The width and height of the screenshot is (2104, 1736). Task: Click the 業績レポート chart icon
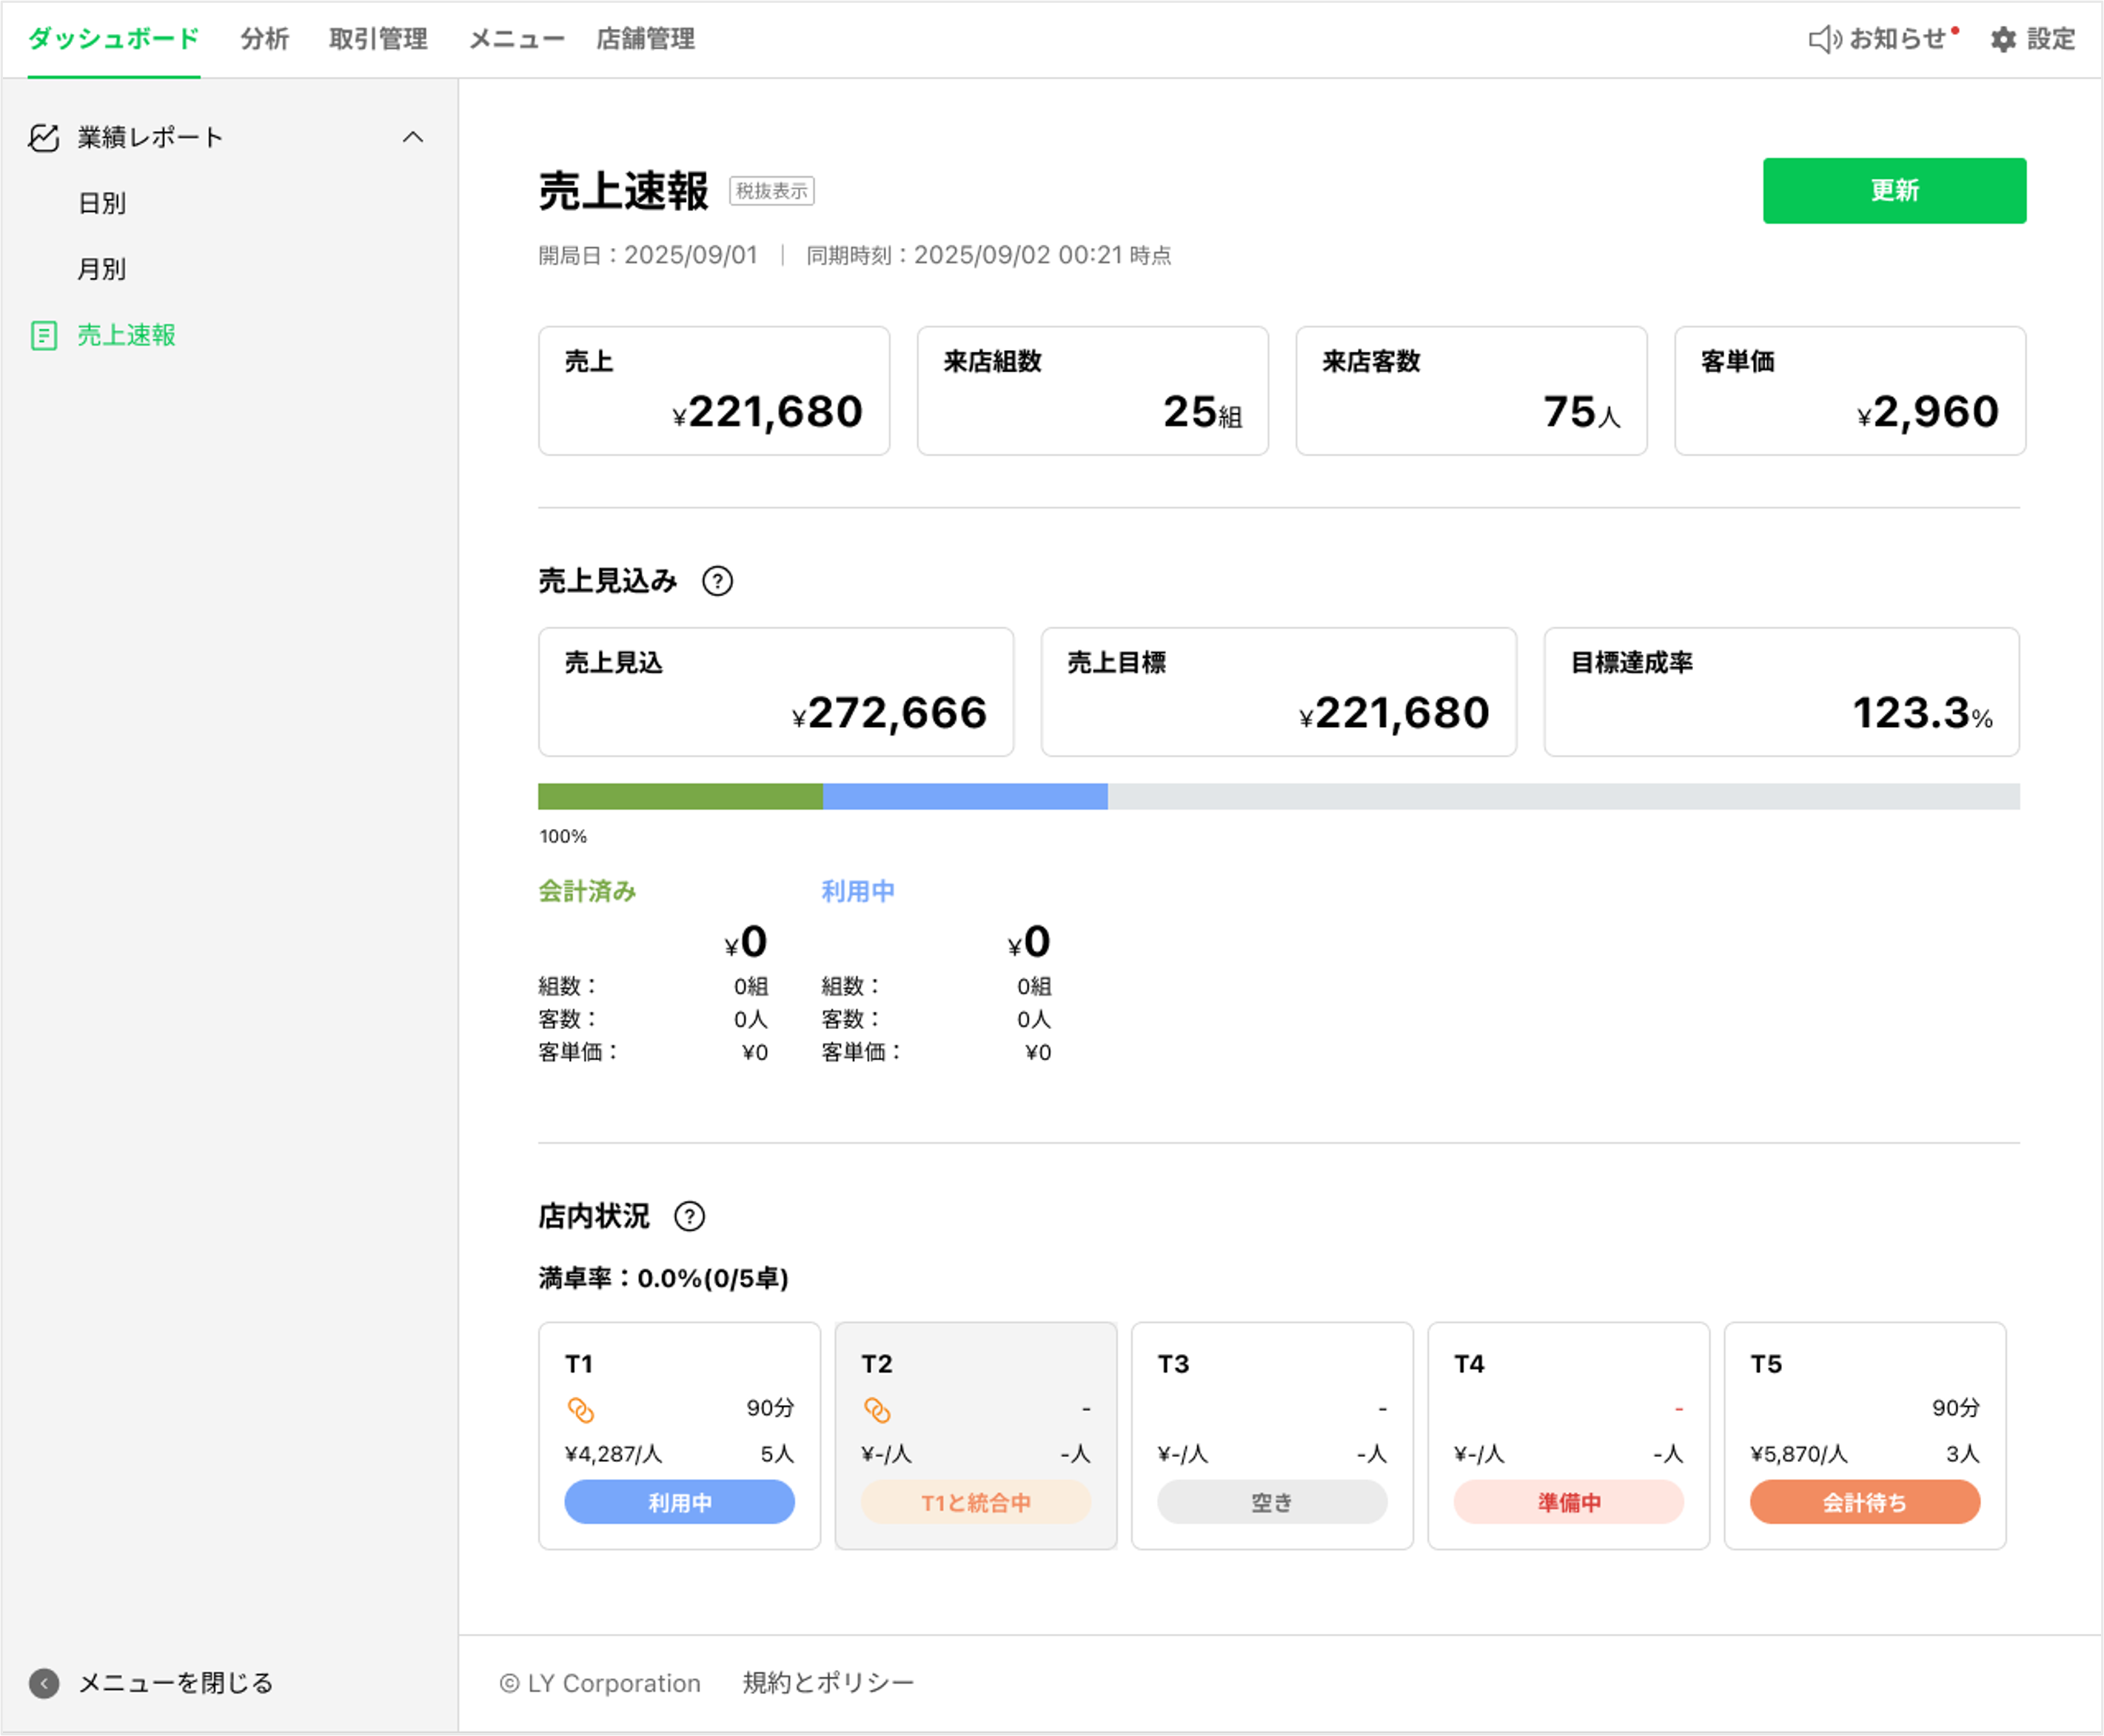click(44, 137)
